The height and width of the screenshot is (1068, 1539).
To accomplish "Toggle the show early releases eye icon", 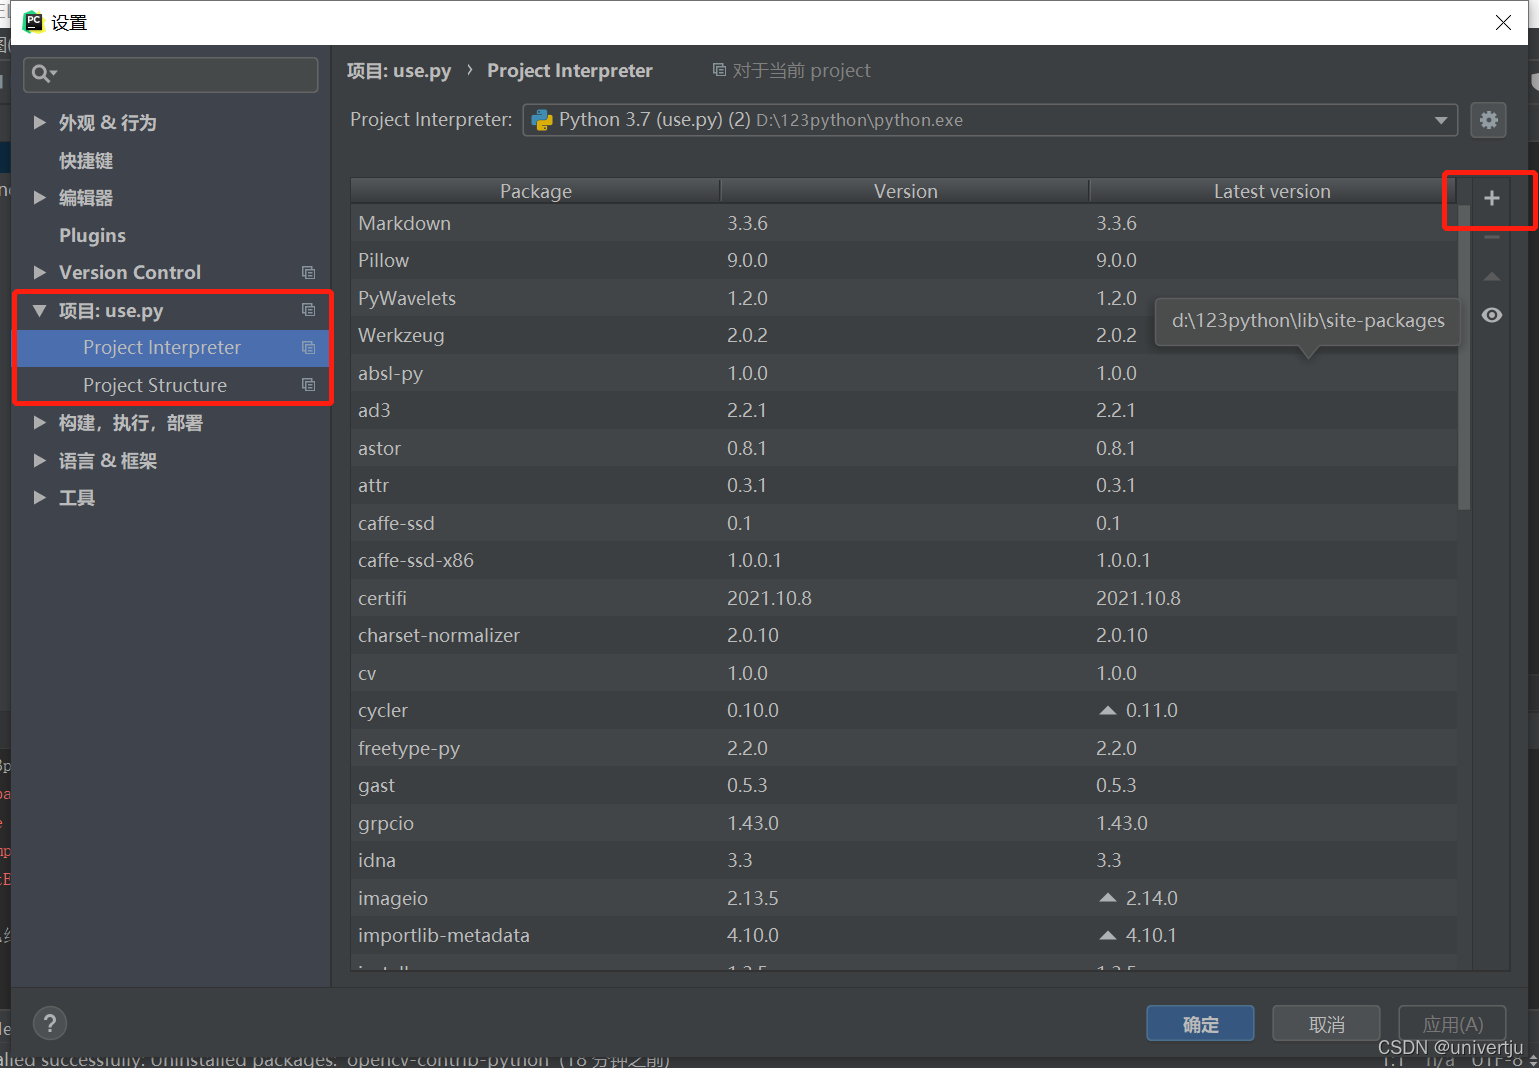I will tap(1491, 315).
